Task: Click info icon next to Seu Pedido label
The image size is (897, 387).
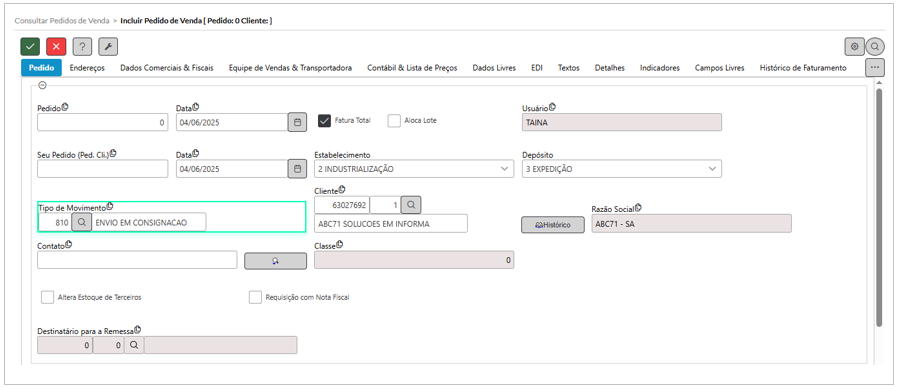Action: 113,153
